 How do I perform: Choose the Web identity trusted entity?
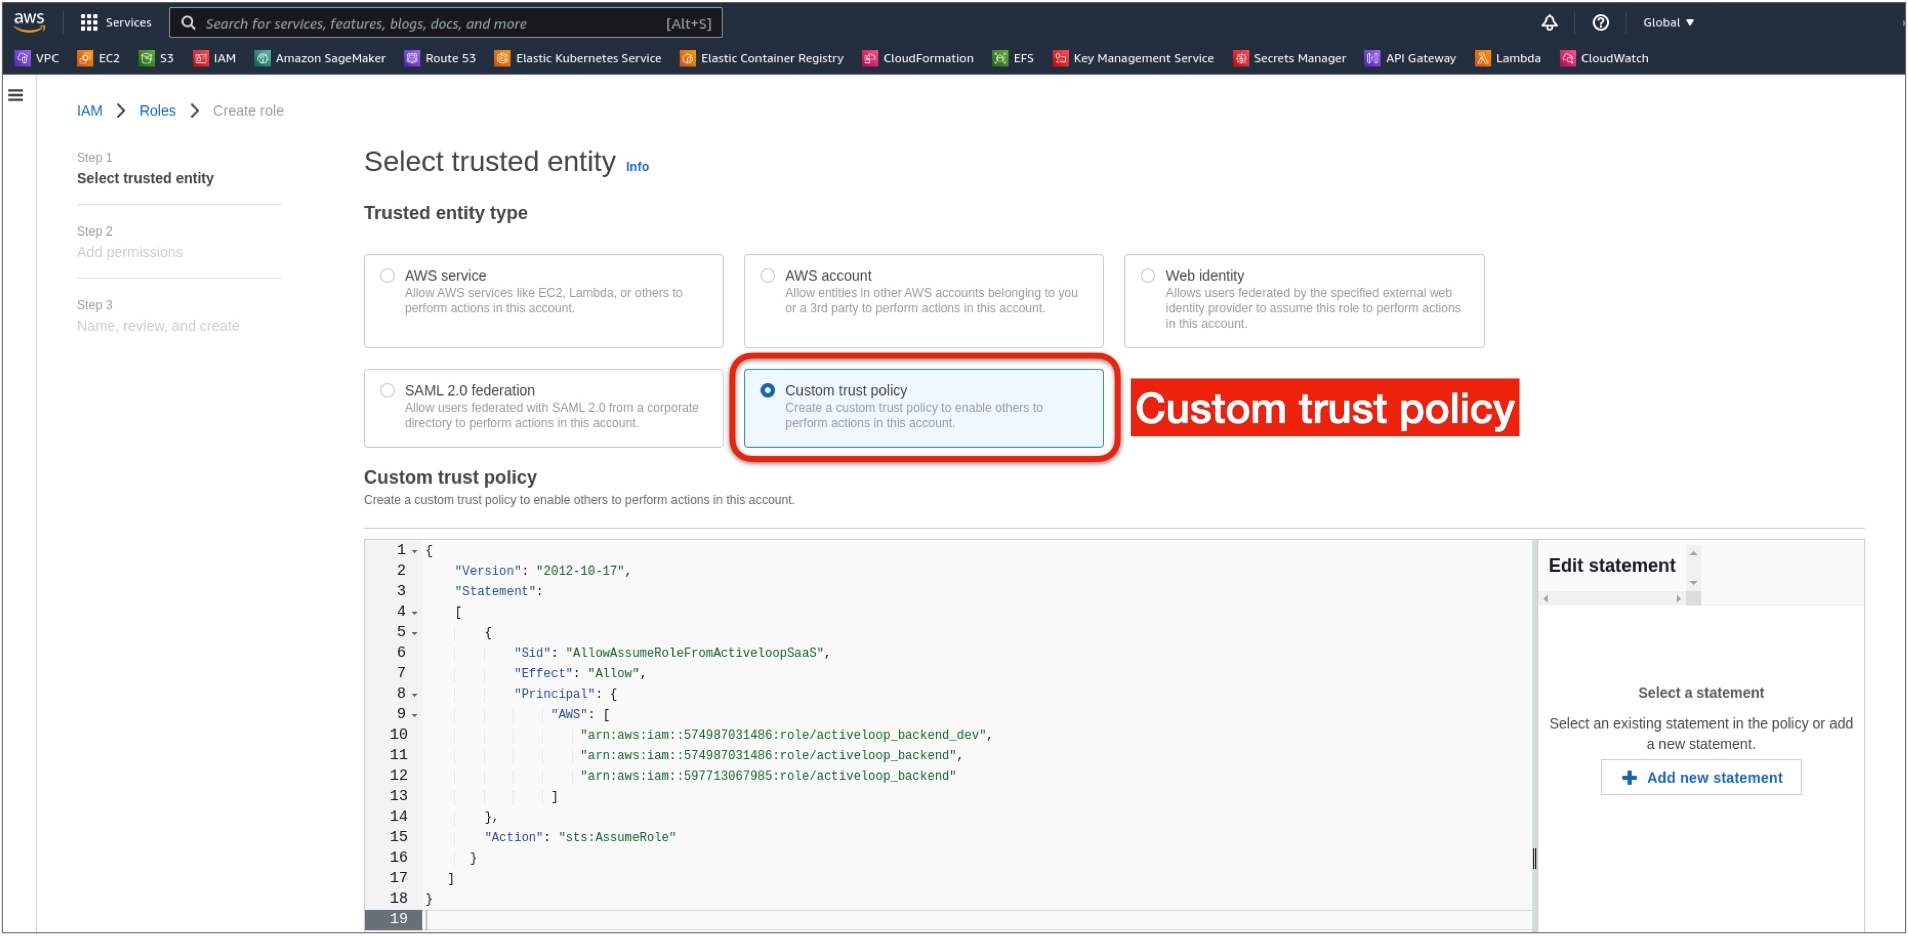[1148, 276]
